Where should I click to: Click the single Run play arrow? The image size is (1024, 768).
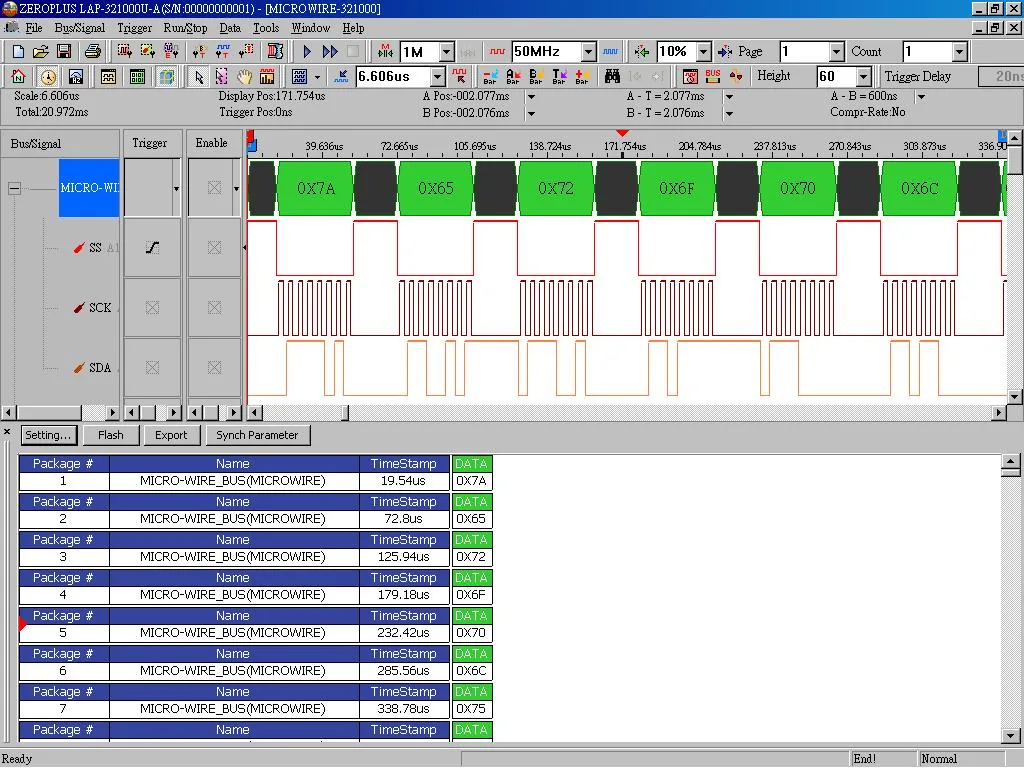(307, 52)
